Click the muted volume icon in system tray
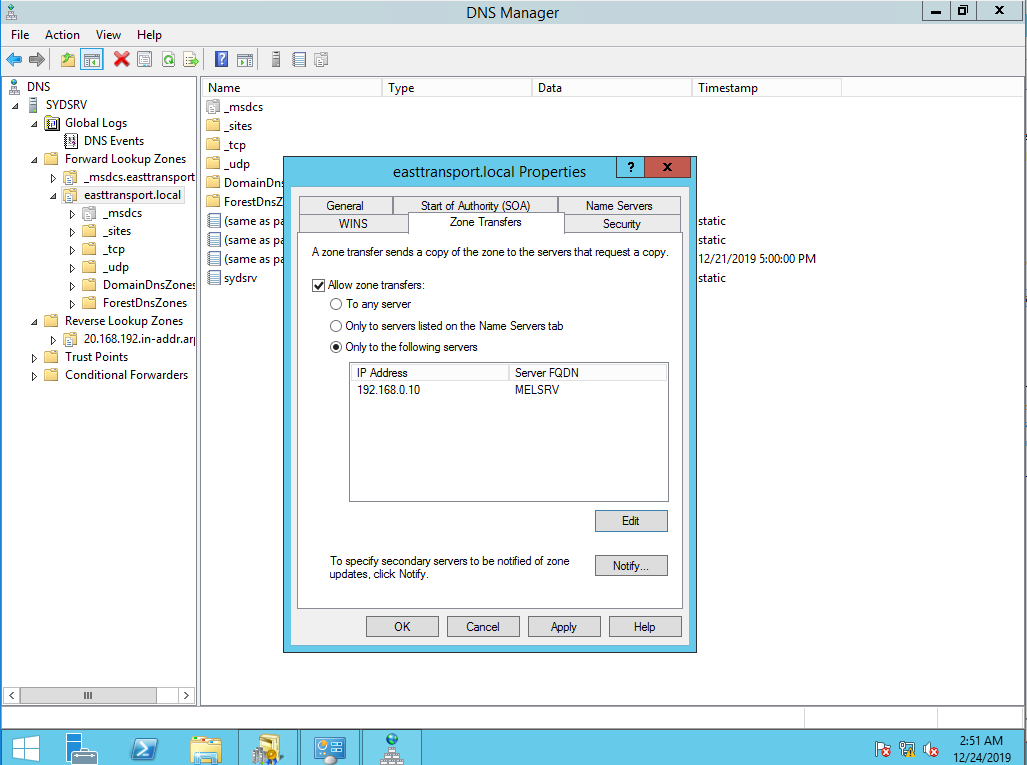Viewport: 1027px width, 765px height. click(930, 749)
